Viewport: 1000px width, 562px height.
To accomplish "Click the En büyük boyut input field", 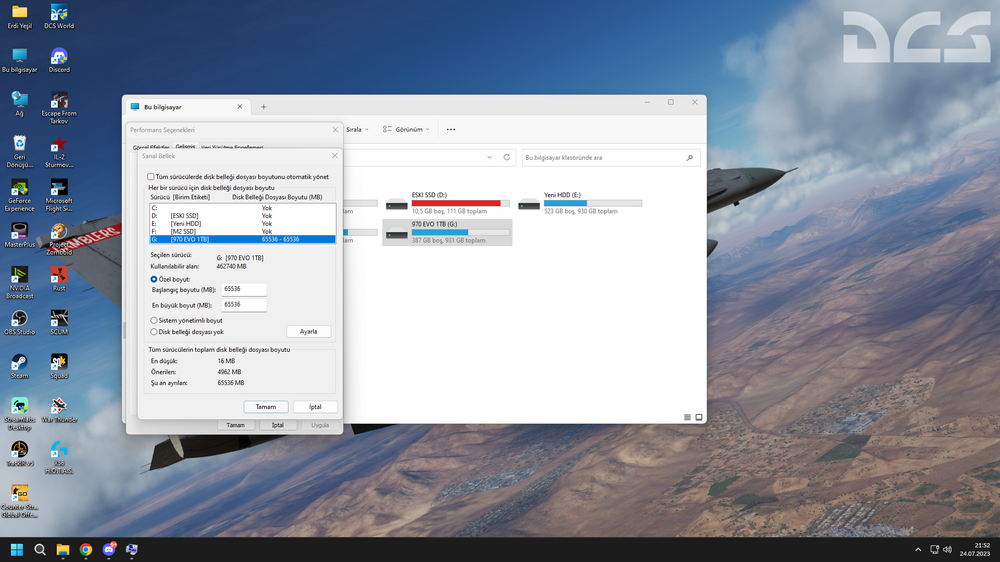I will (244, 305).
